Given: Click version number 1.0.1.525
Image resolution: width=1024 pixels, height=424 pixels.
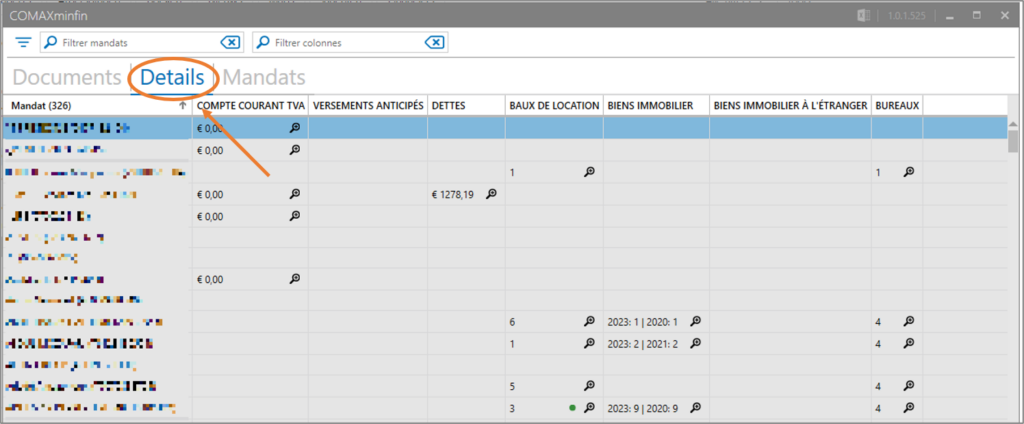Looking at the screenshot, I should [x=906, y=16].
